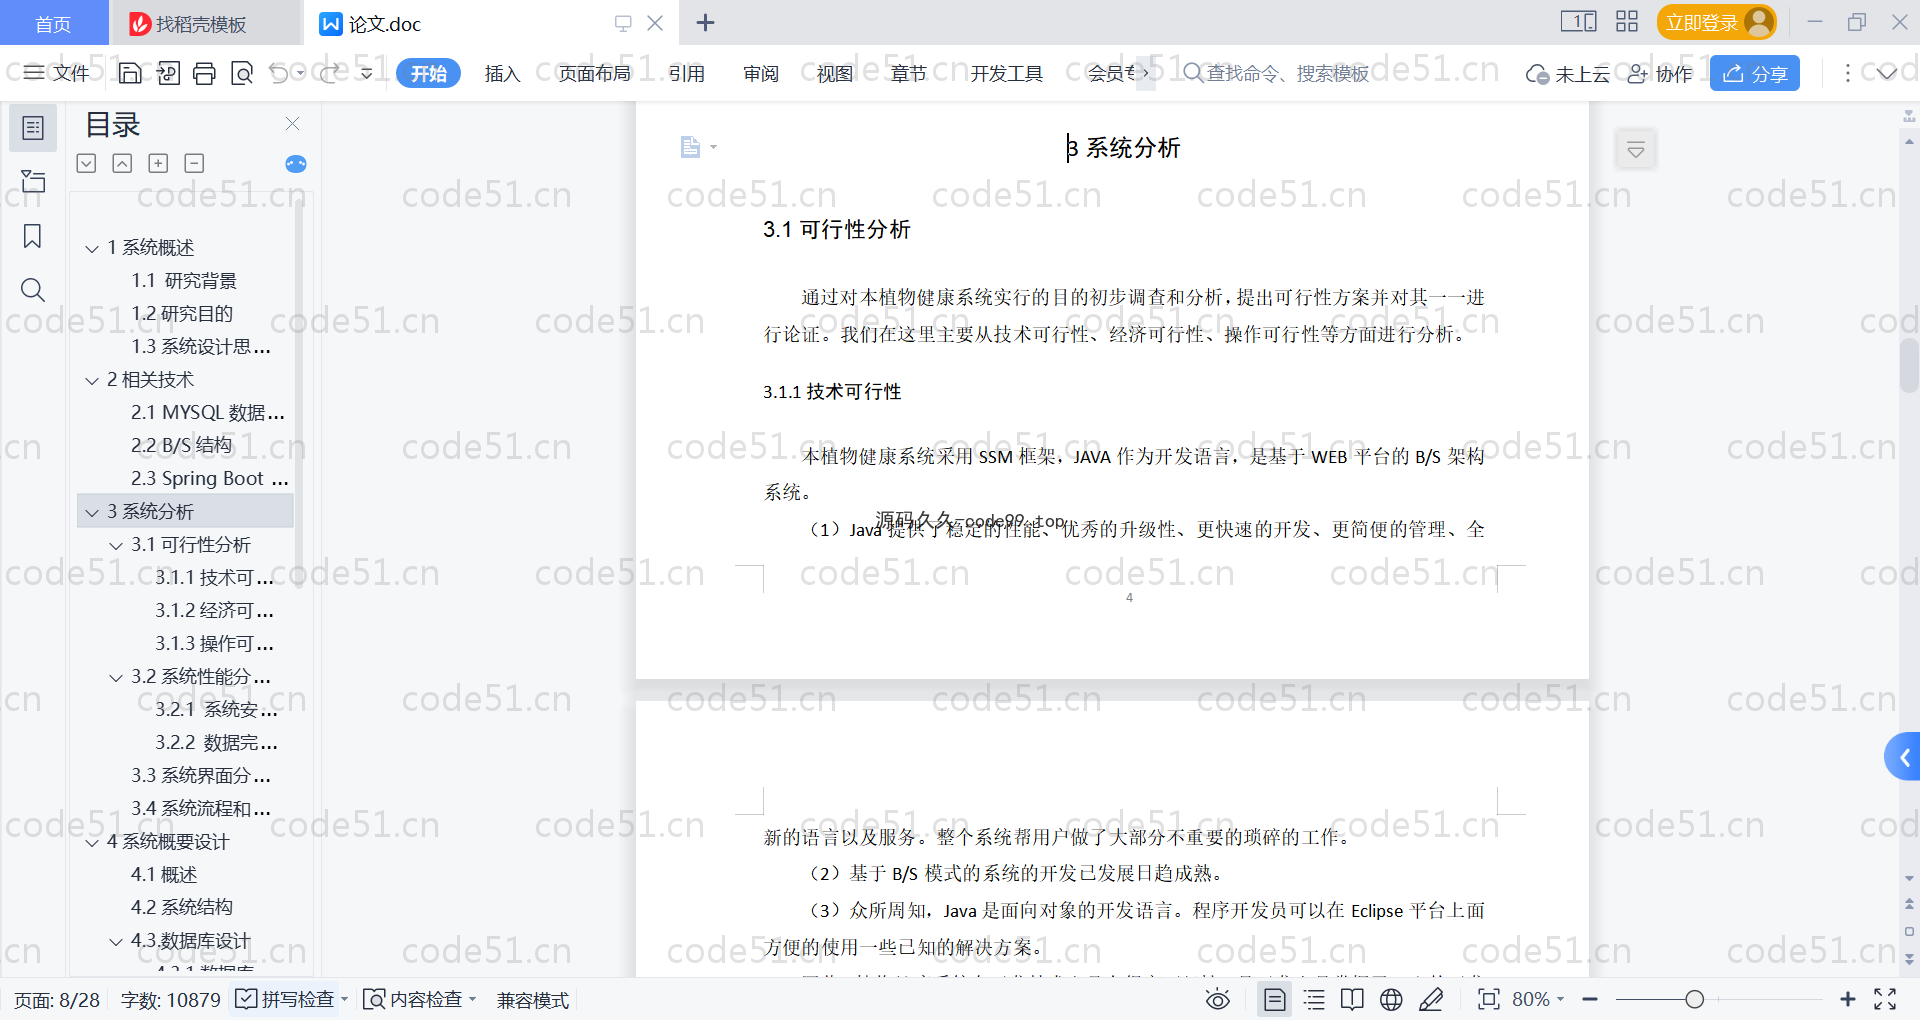Click the Save icon in toolbar
Viewport: 1920px width, 1020px height.
pyautogui.click(x=130, y=73)
